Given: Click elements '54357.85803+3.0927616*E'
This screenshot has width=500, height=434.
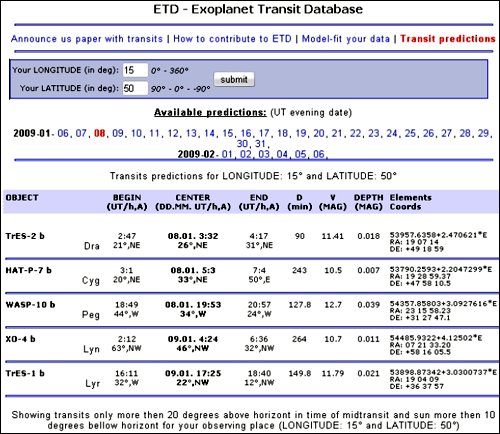Looking at the screenshot, I should [x=443, y=304].
